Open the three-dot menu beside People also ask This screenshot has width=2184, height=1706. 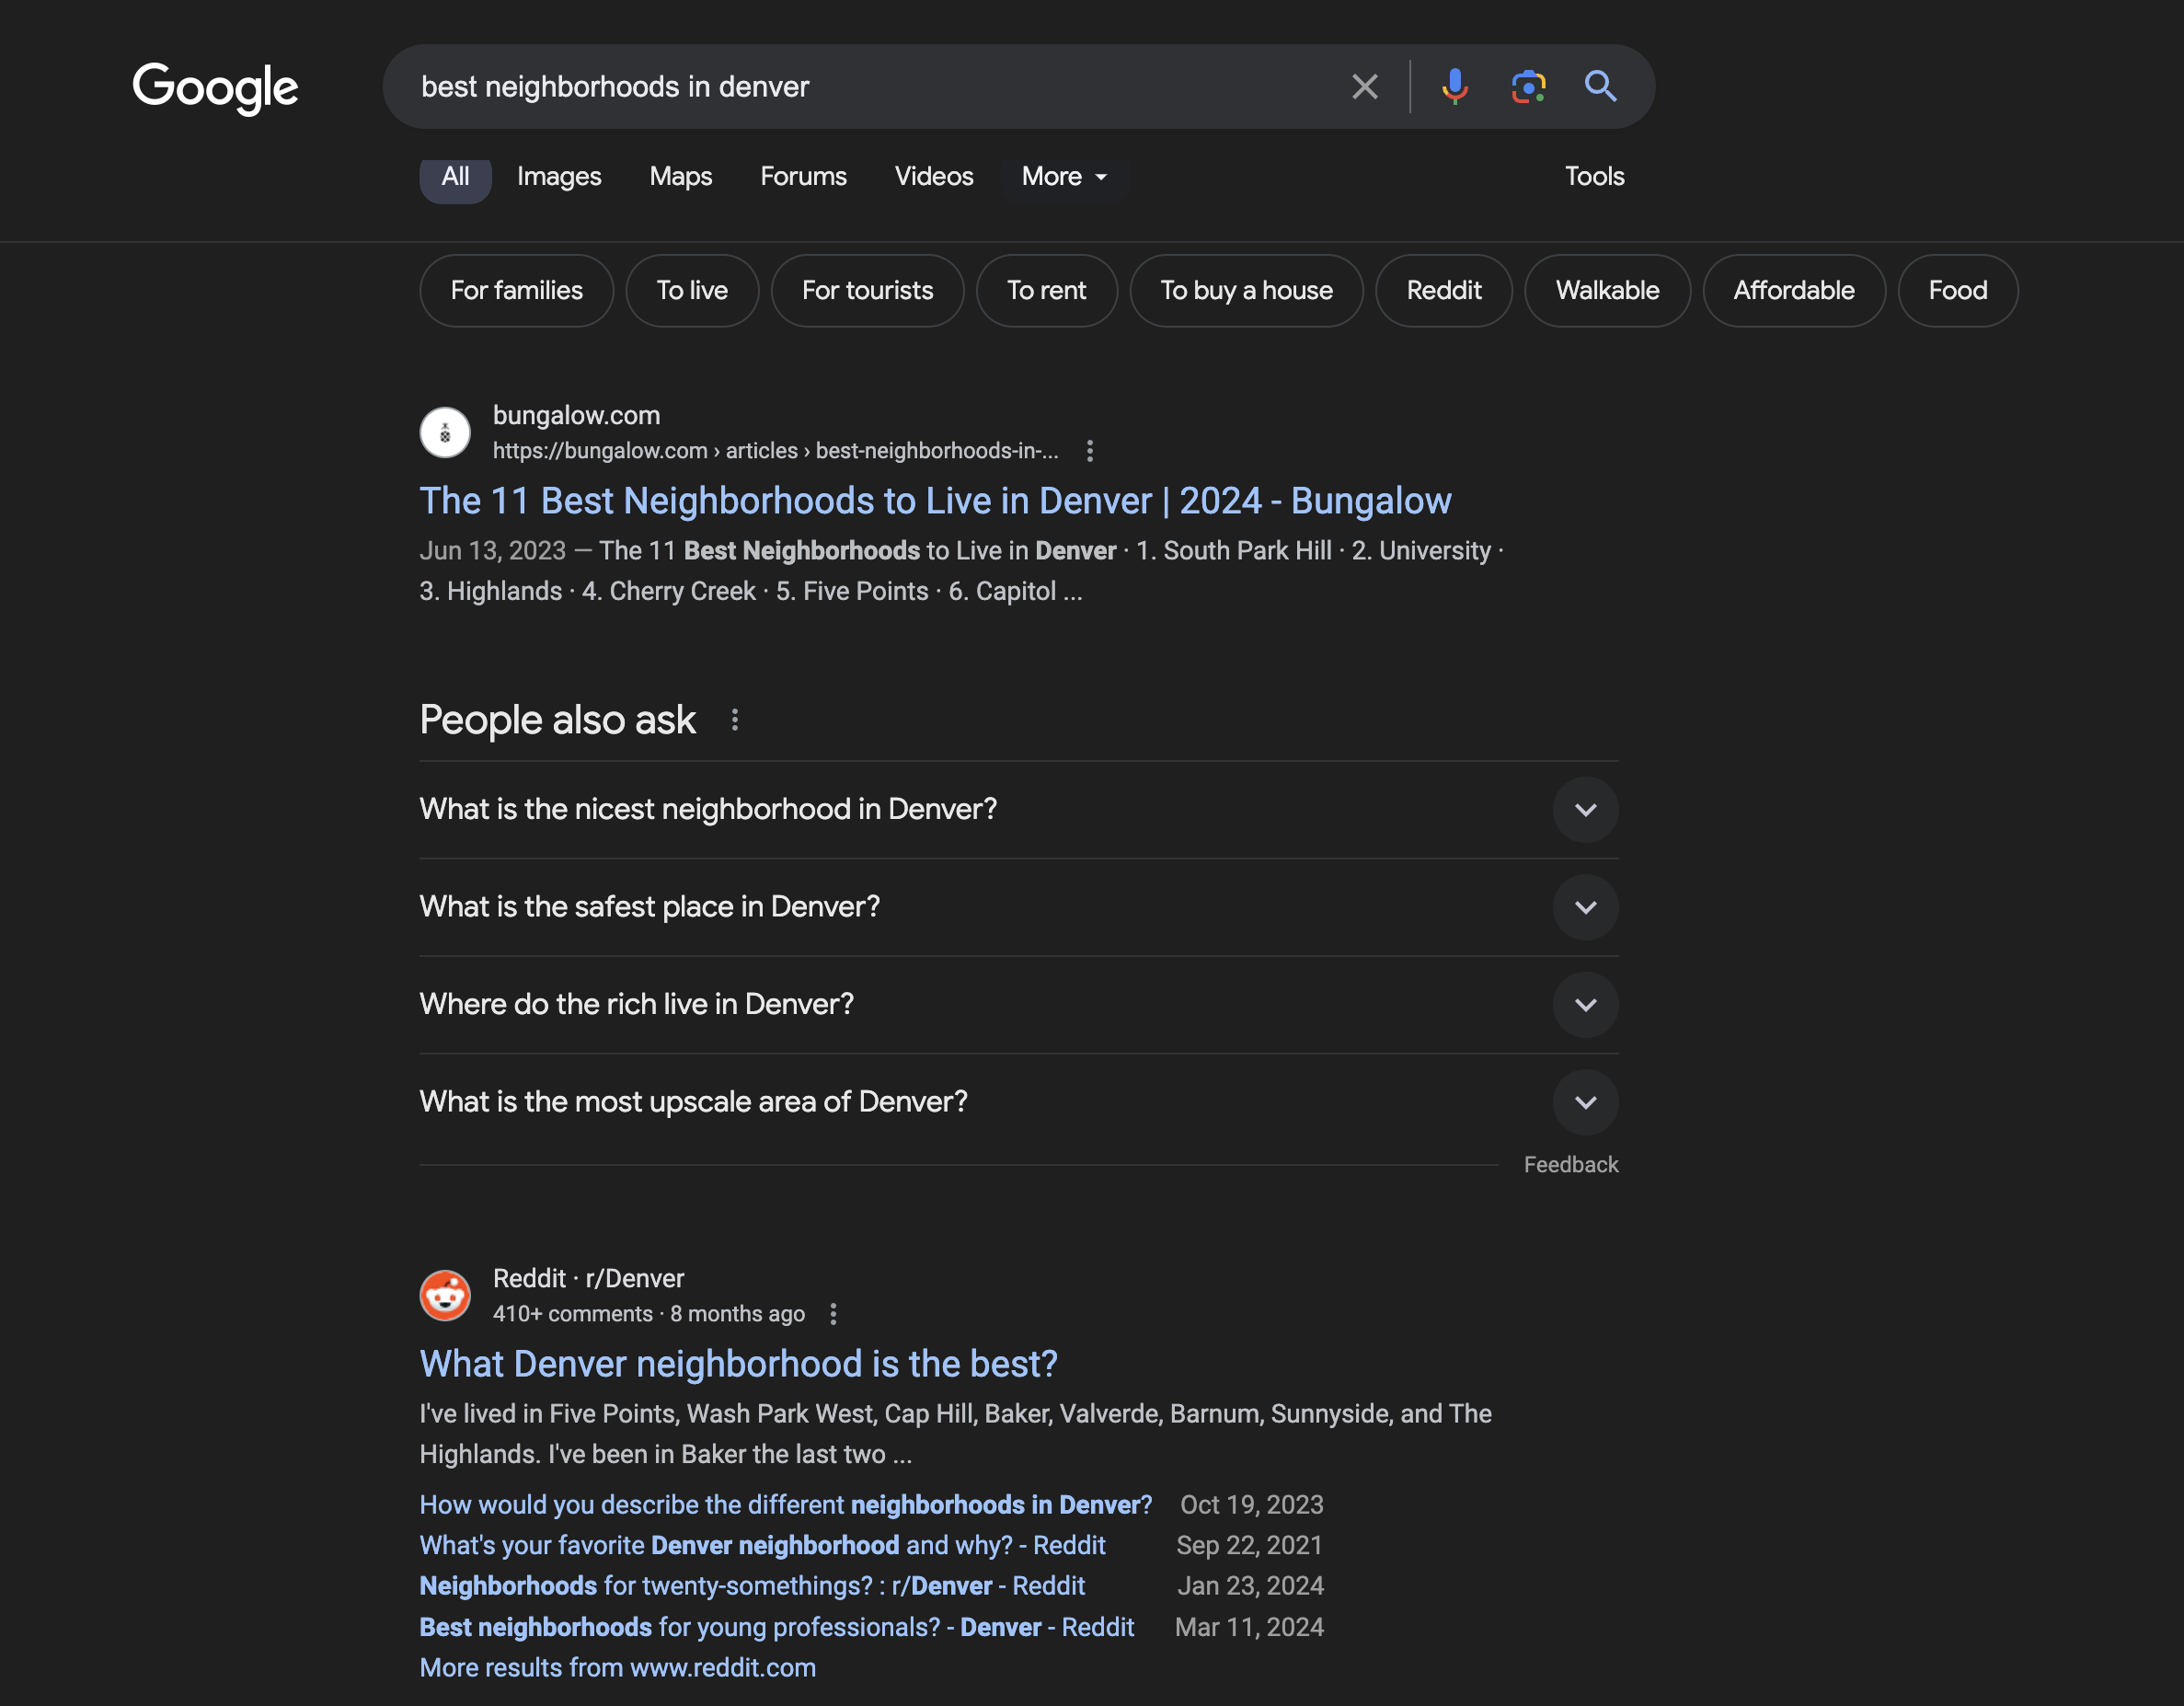(736, 719)
